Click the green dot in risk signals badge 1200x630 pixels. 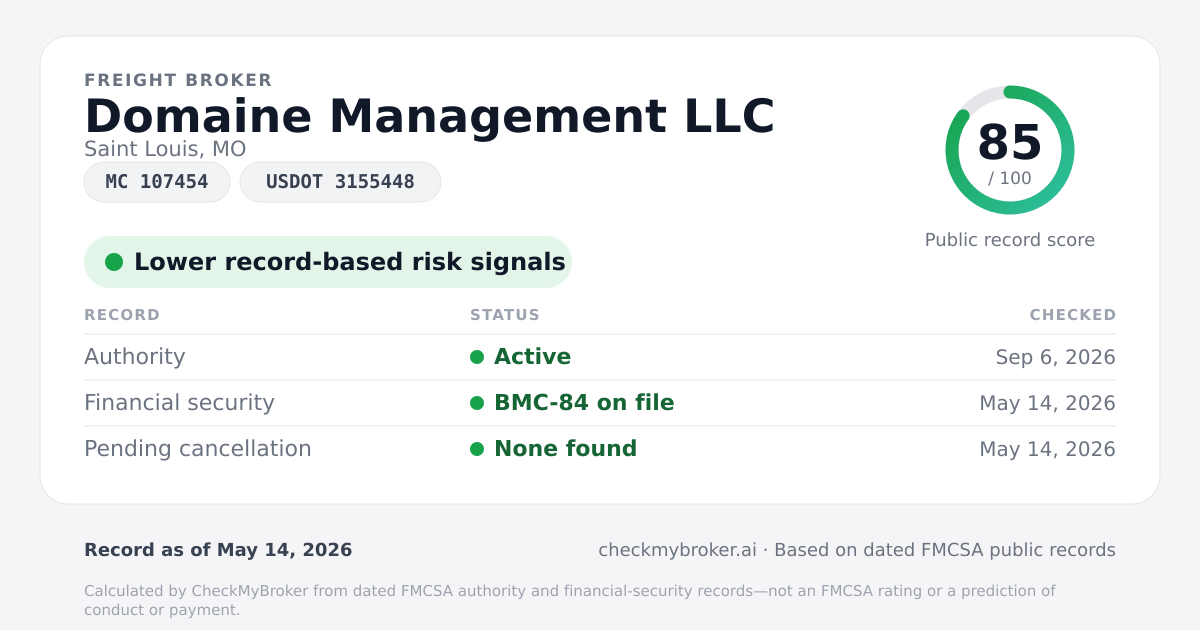pyautogui.click(x=114, y=262)
